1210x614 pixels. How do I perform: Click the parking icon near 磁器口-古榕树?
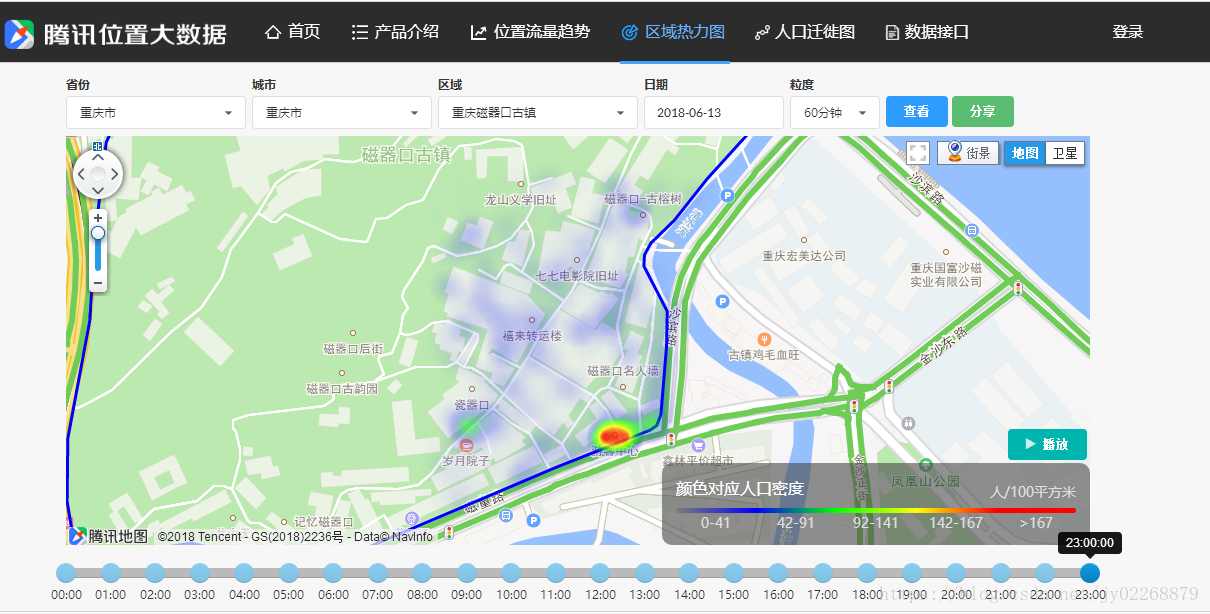[727, 195]
